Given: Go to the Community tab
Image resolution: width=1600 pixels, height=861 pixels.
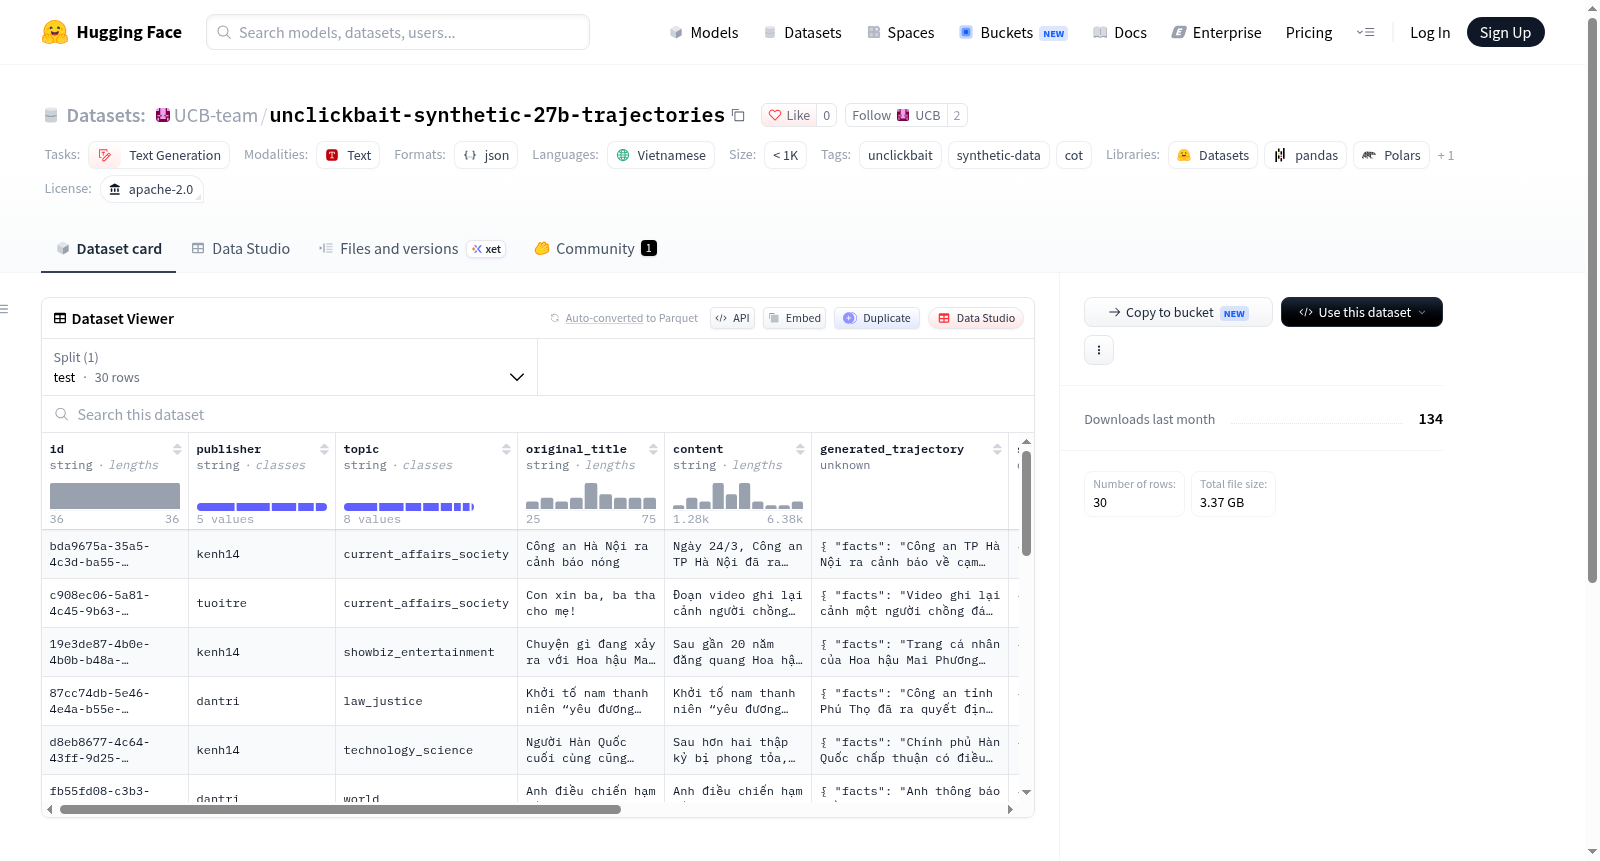Looking at the screenshot, I should pos(595,248).
